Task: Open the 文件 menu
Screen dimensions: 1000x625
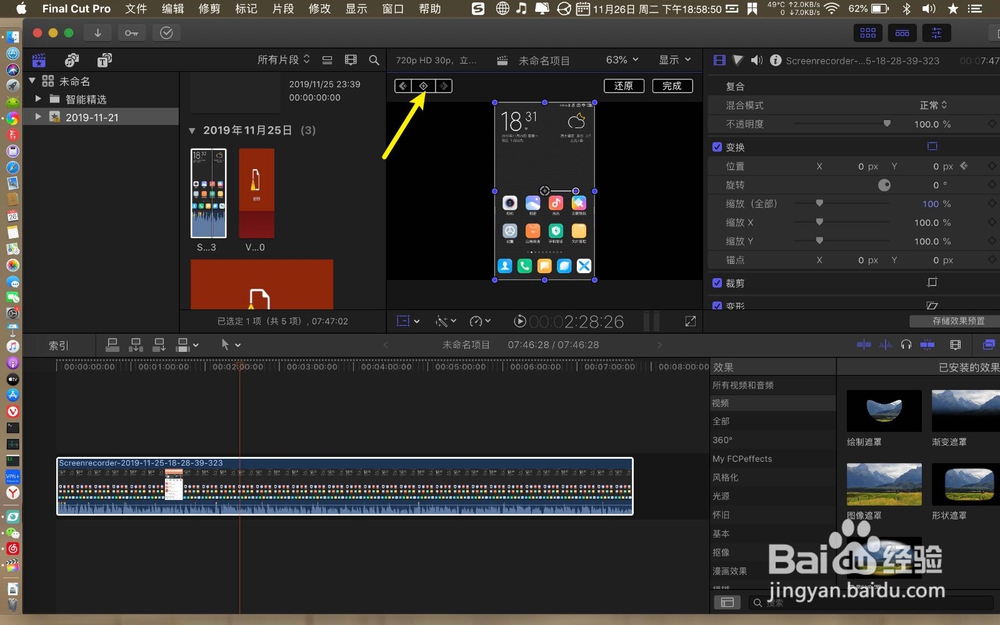Action: (x=136, y=9)
